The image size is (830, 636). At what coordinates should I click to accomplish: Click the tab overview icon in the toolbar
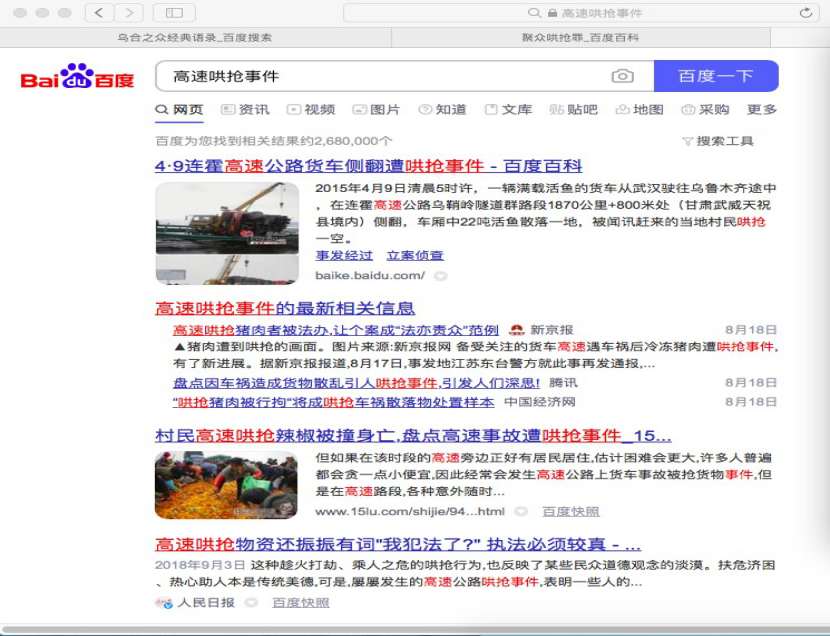(x=173, y=11)
